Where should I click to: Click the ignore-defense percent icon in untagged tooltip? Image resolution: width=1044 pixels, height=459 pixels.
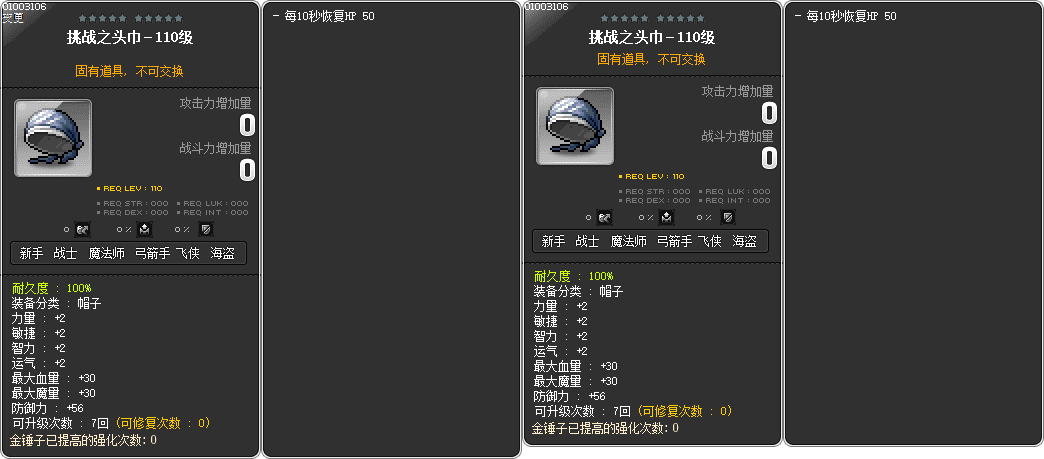point(667,218)
